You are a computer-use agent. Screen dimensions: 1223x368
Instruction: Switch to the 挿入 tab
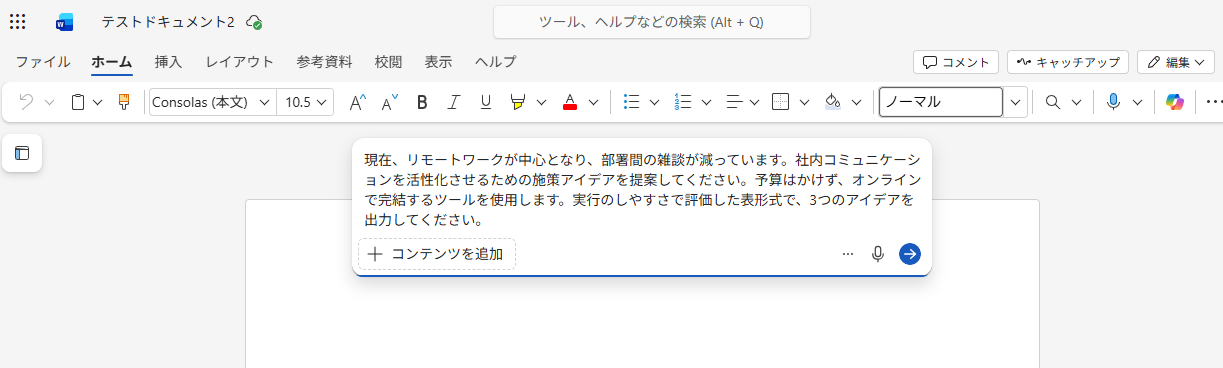pyautogui.click(x=169, y=62)
